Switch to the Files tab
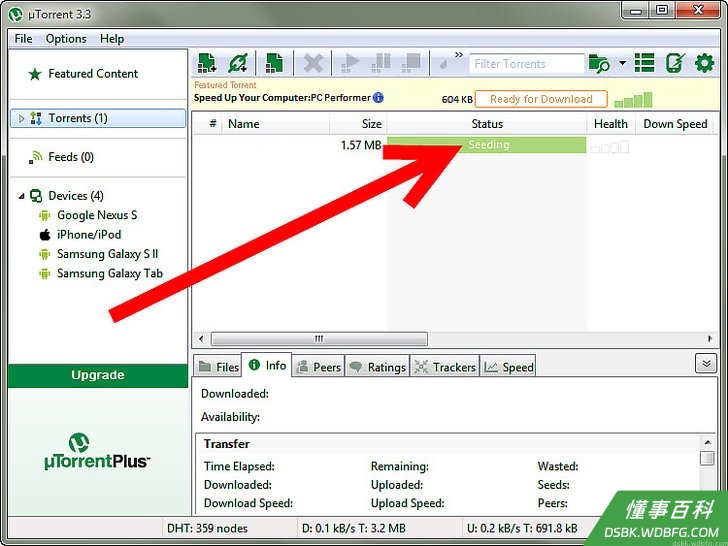Screen dimensions: 728x546 [x=218, y=367]
